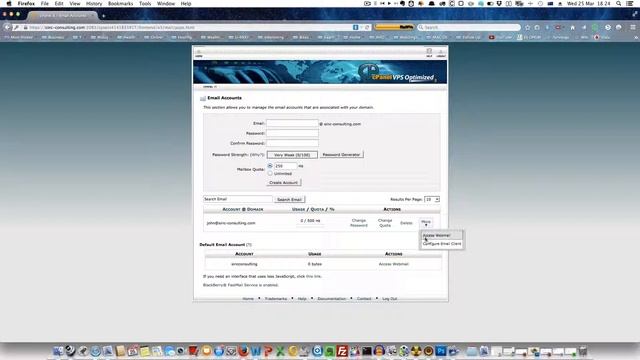Open the View menu
Screen dimensions: 640x360
pyautogui.click(x=75, y=4)
